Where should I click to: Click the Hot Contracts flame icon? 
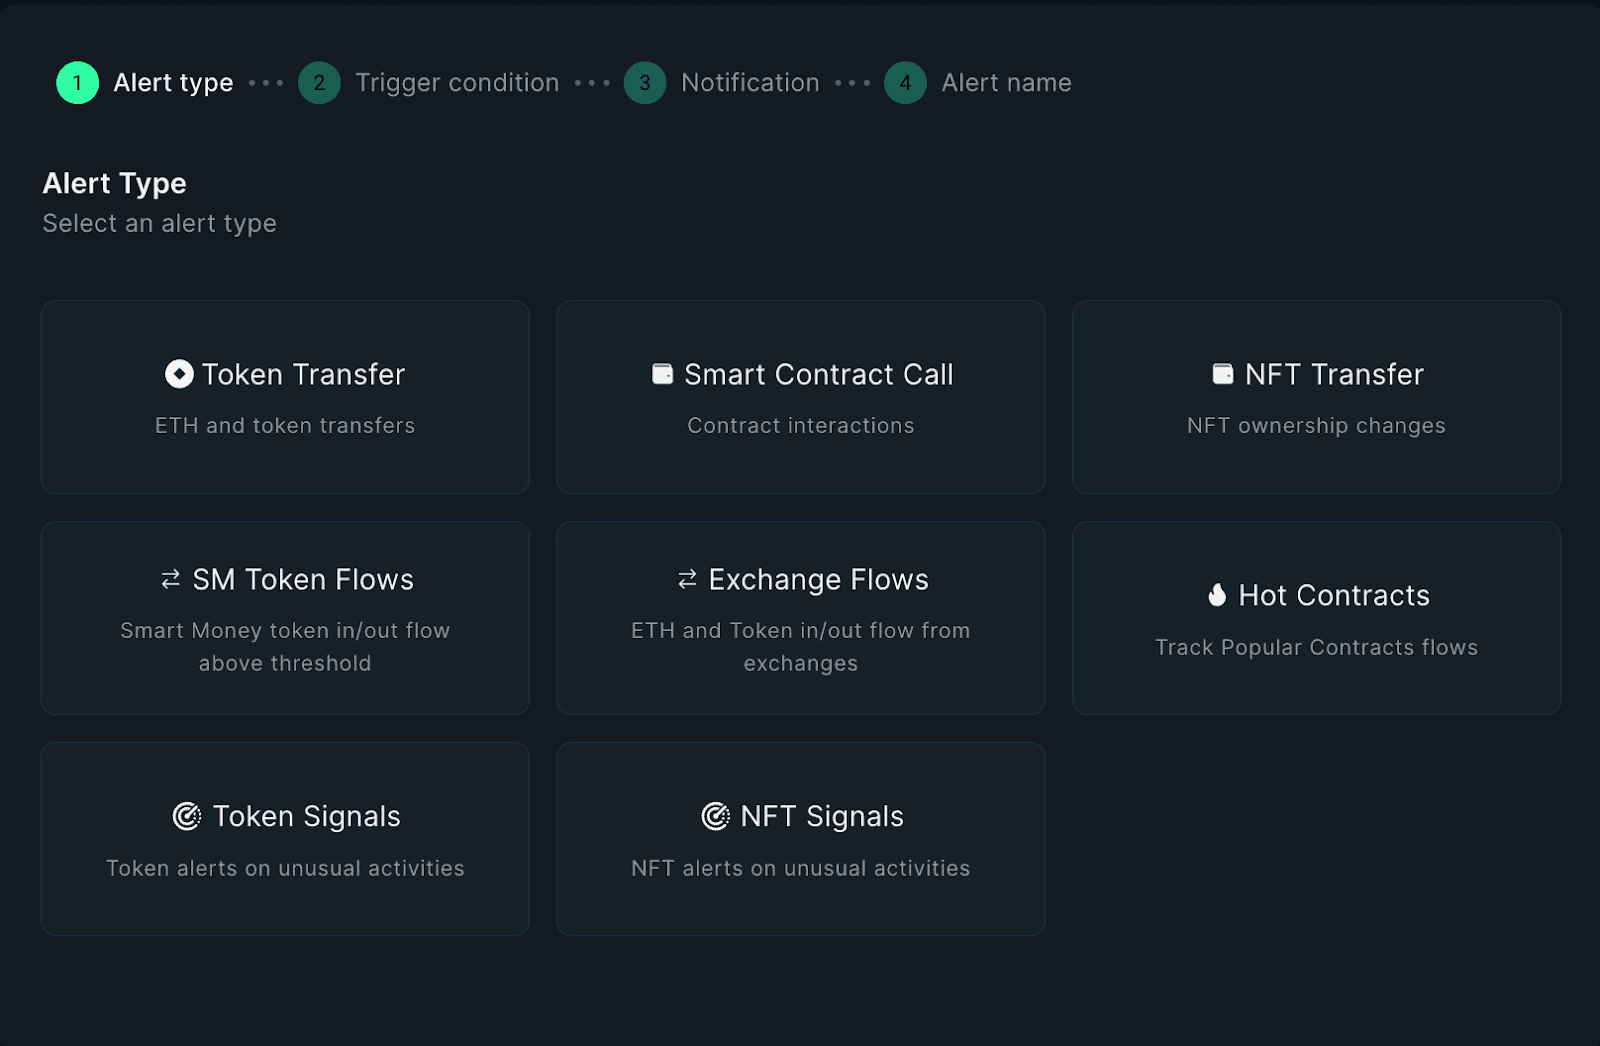click(x=1217, y=595)
